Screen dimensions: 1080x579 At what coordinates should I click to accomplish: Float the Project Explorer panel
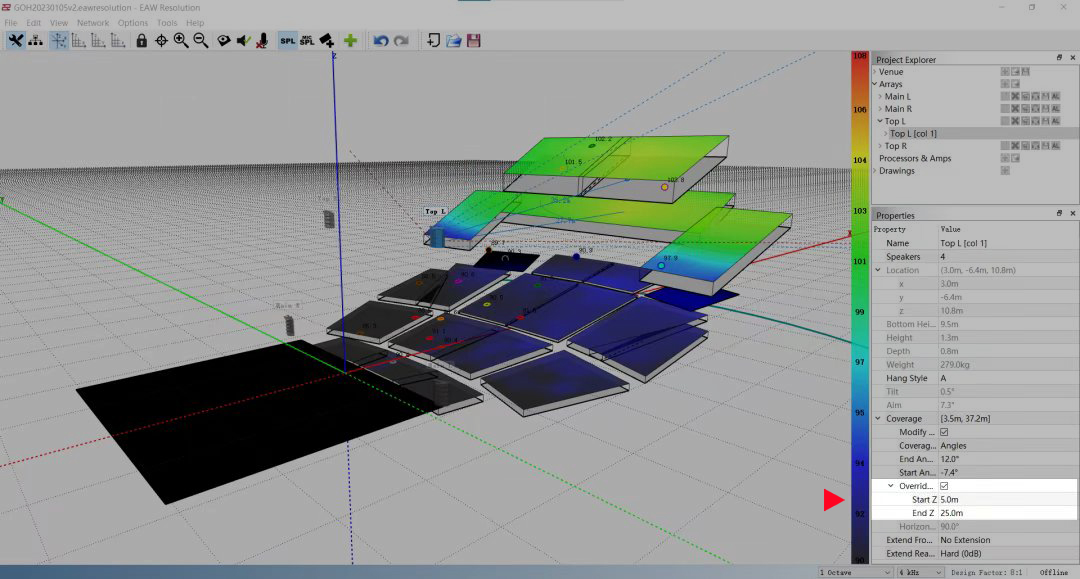coord(1059,58)
